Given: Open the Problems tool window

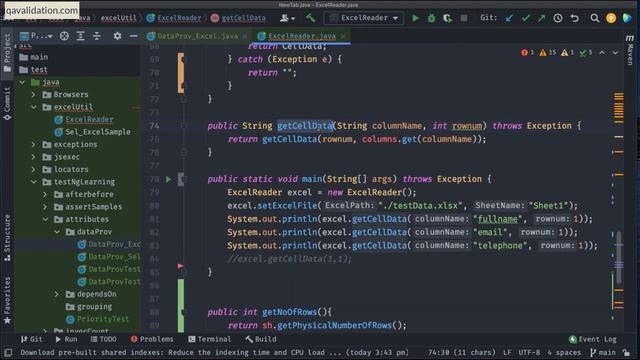Looking at the screenshot, I should tap(152, 339).
